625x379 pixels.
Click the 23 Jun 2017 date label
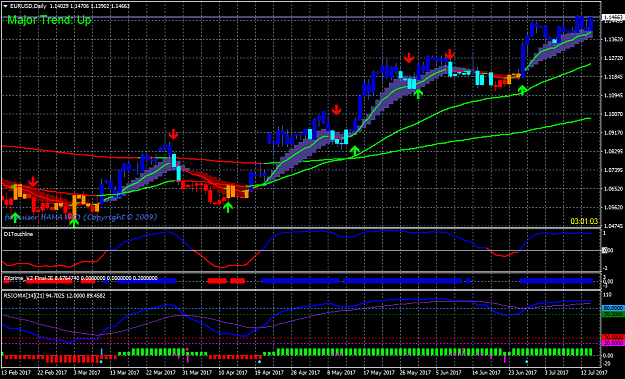[x=522, y=373]
